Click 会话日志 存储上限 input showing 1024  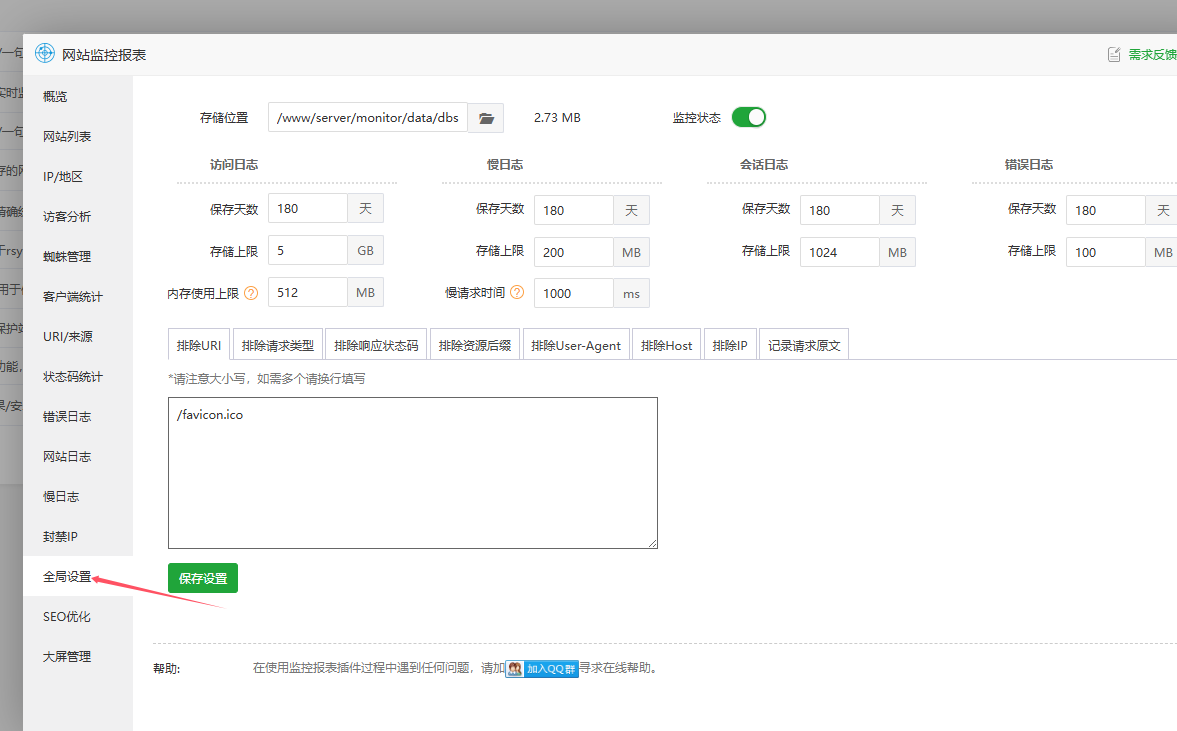point(839,252)
